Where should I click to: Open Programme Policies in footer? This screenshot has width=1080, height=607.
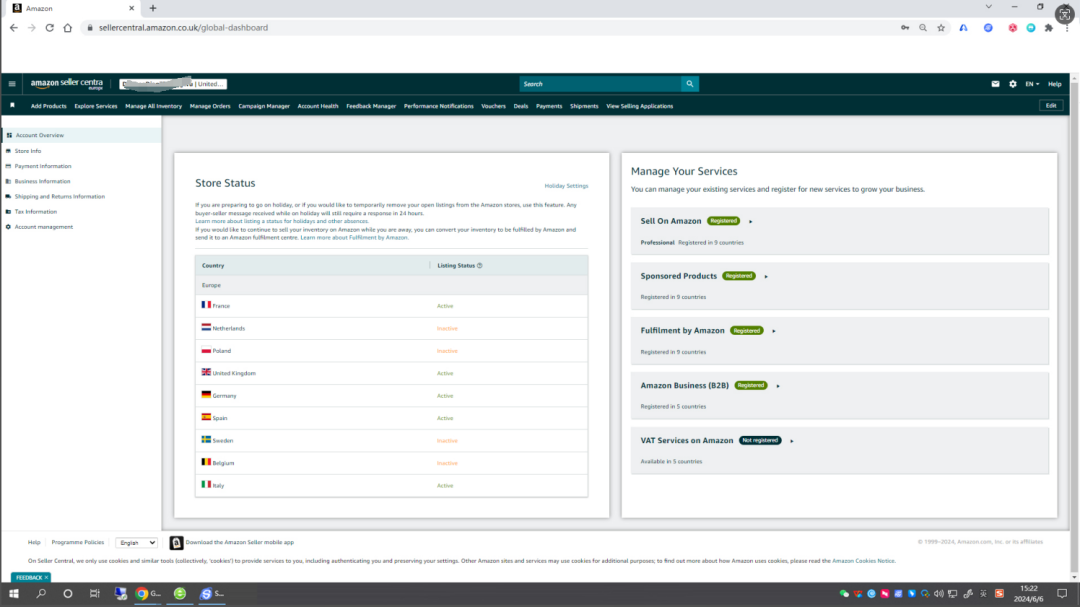coord(78,543)
